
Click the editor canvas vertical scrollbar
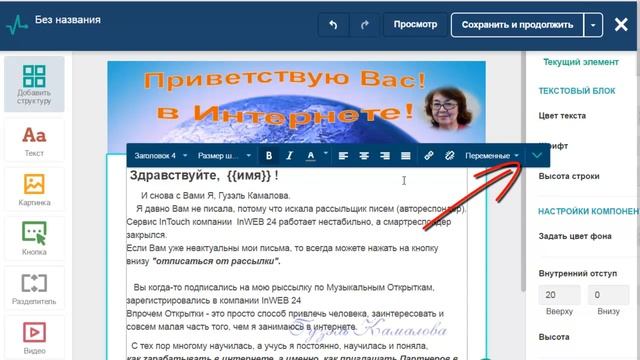[523, 171]
